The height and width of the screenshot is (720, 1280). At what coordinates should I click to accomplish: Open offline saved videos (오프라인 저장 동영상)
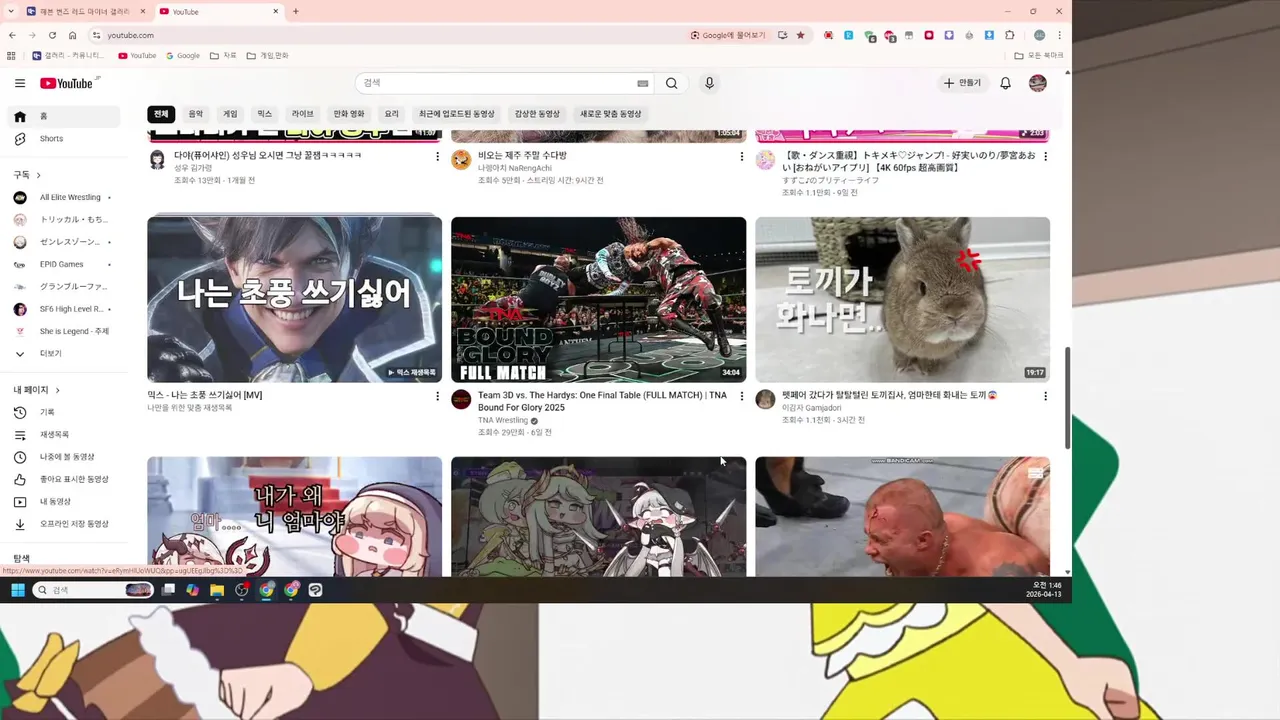point(64,524)
